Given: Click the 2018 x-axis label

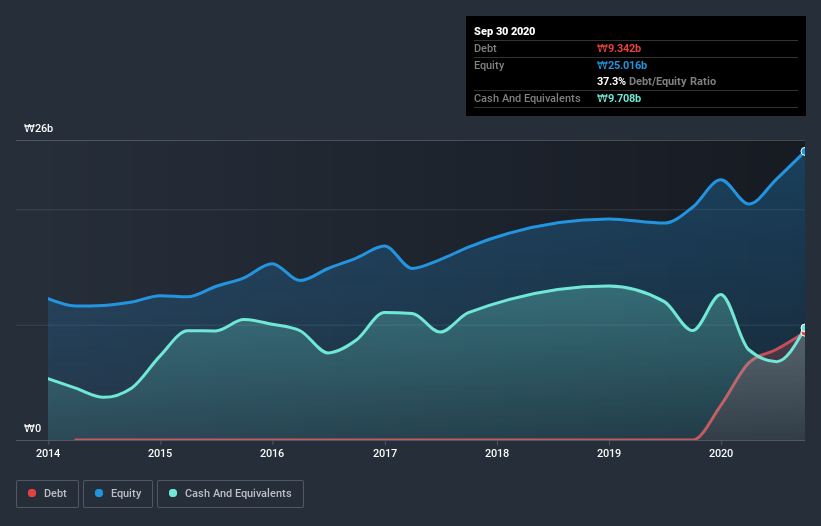Looking at the screenshot, I should [497, 453].
